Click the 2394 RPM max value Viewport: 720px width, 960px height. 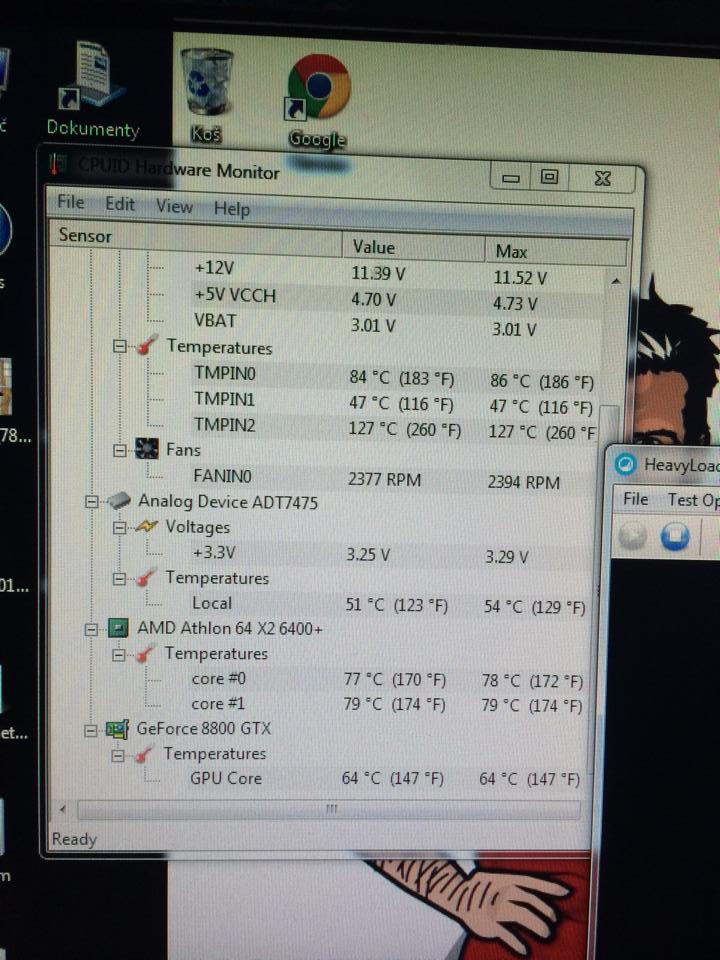click(523, 482)
